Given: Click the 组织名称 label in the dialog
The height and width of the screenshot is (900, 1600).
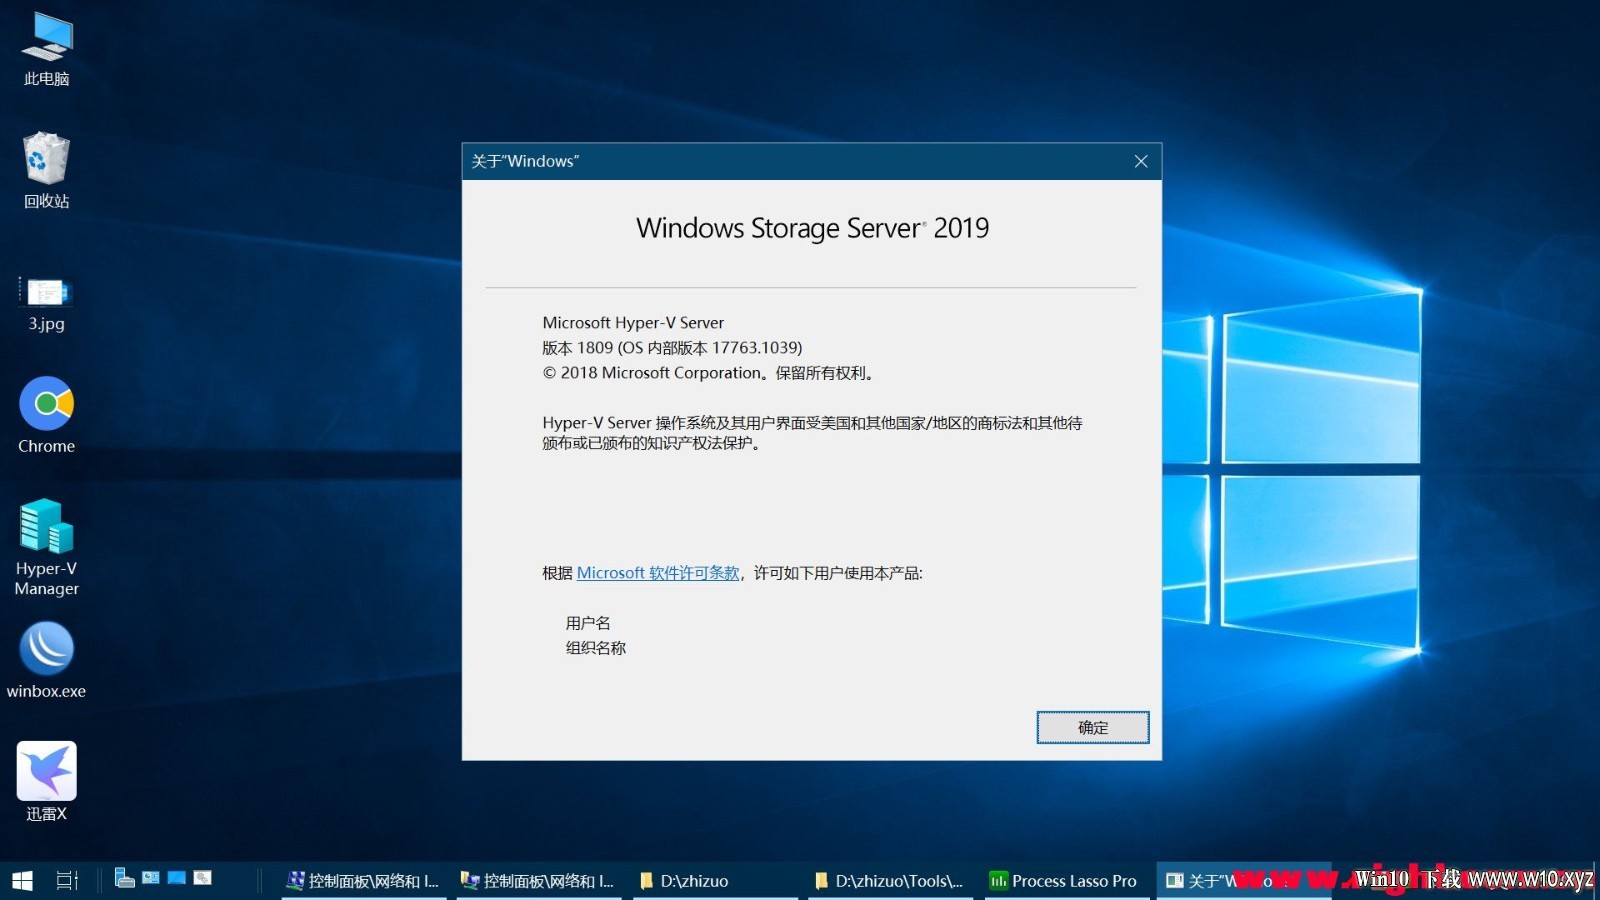Looking at the screenshot, I should pyautogui.click(x=596, y=648).
